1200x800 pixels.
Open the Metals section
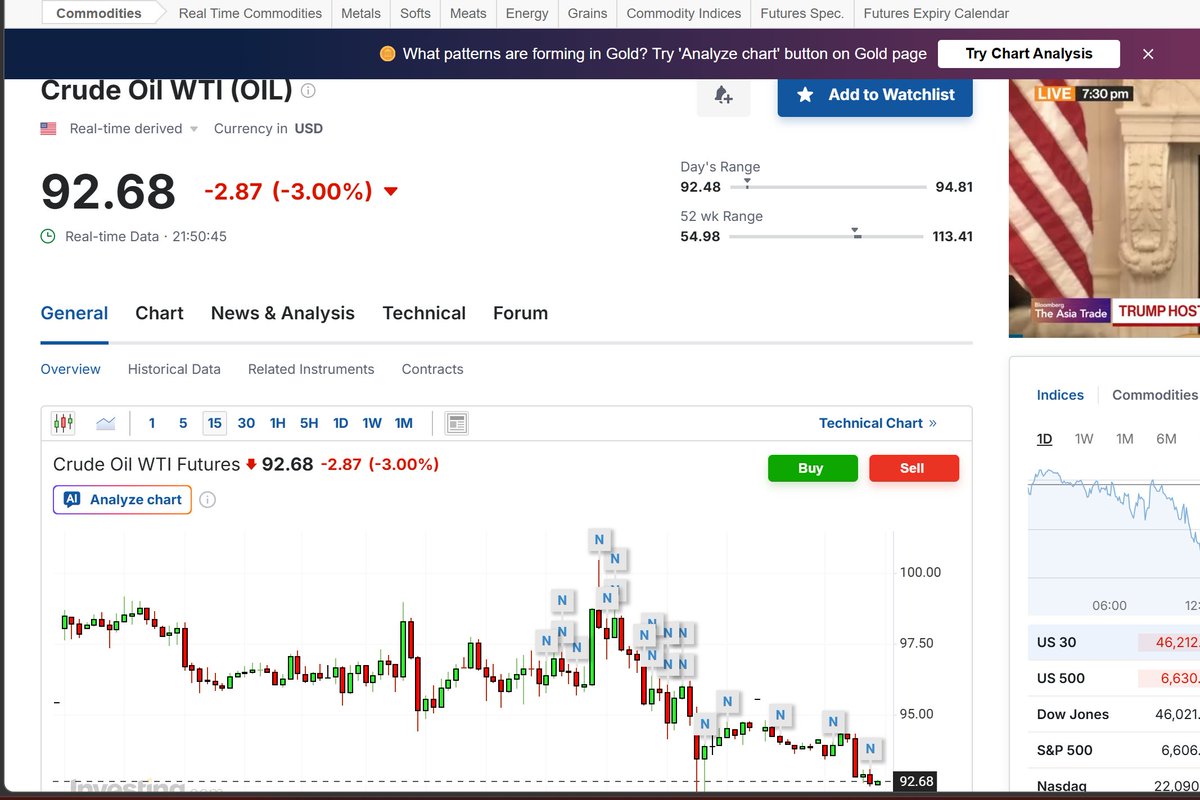(361, 13)
